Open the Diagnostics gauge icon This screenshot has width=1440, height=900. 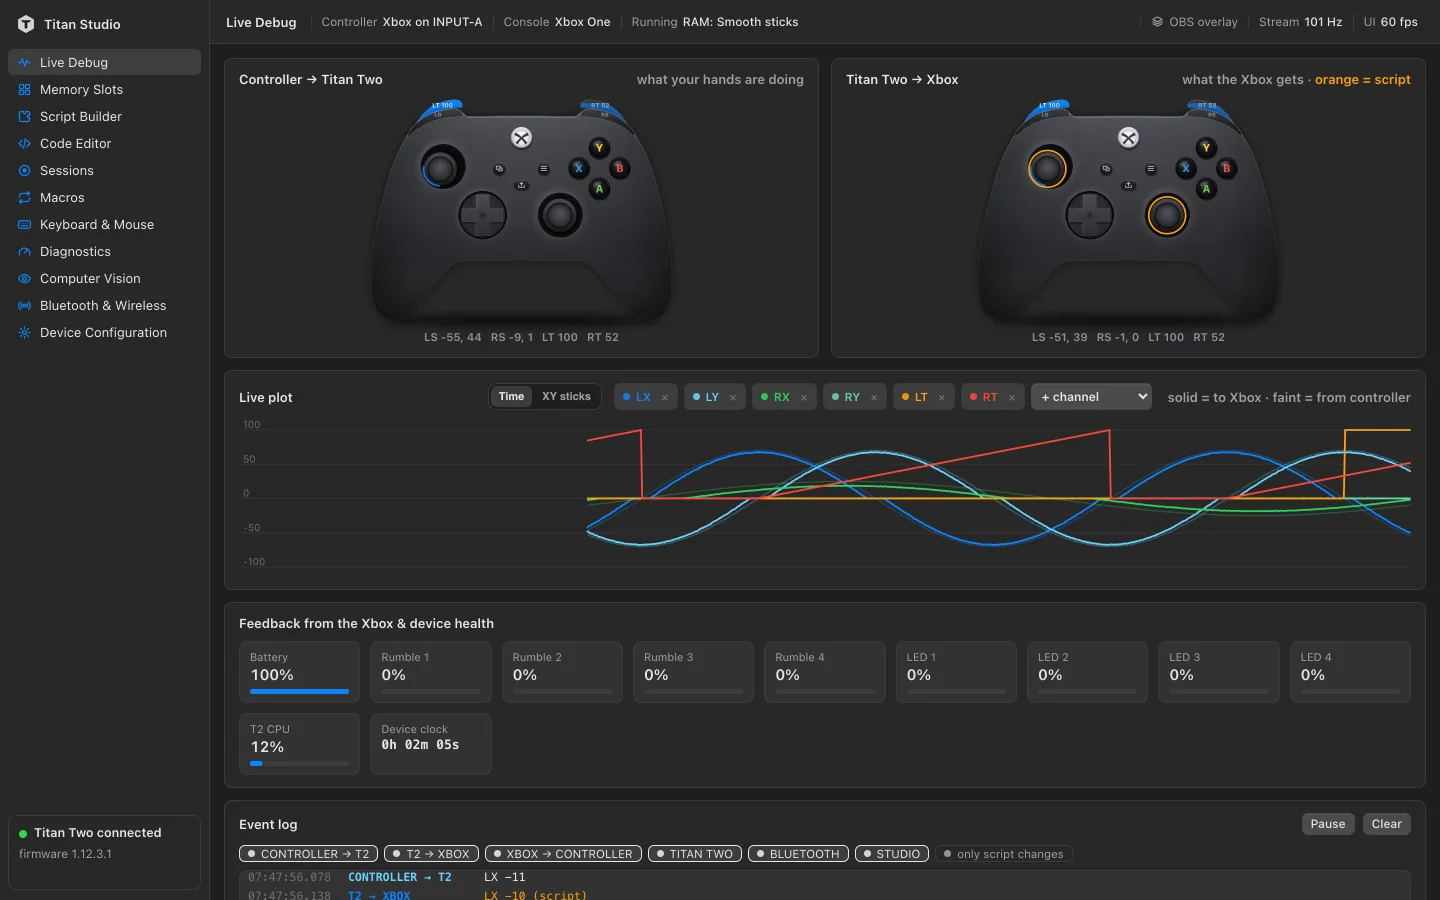click(x=24, y=251)
